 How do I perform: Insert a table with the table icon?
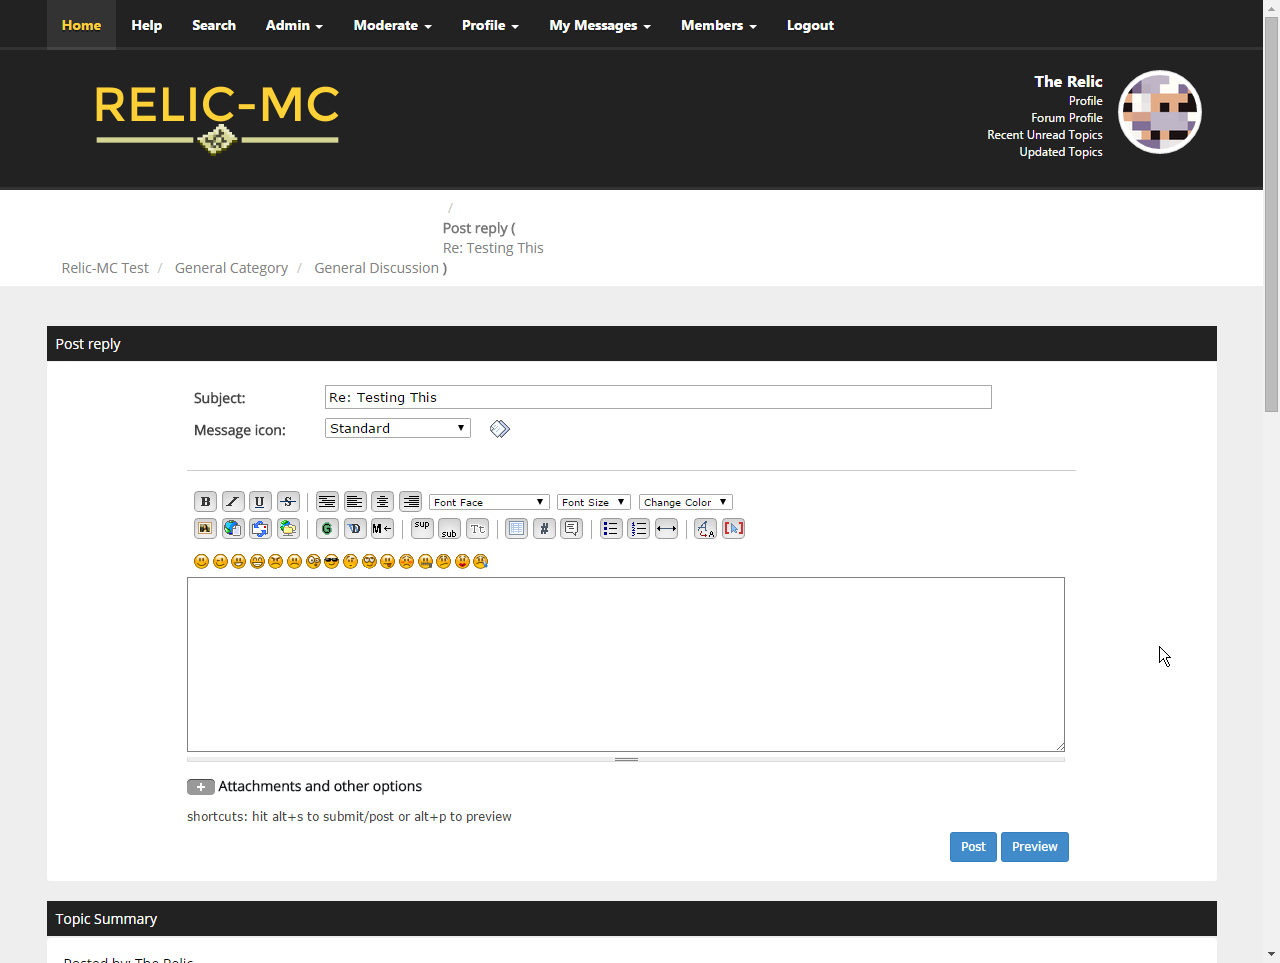pos(516,529)
